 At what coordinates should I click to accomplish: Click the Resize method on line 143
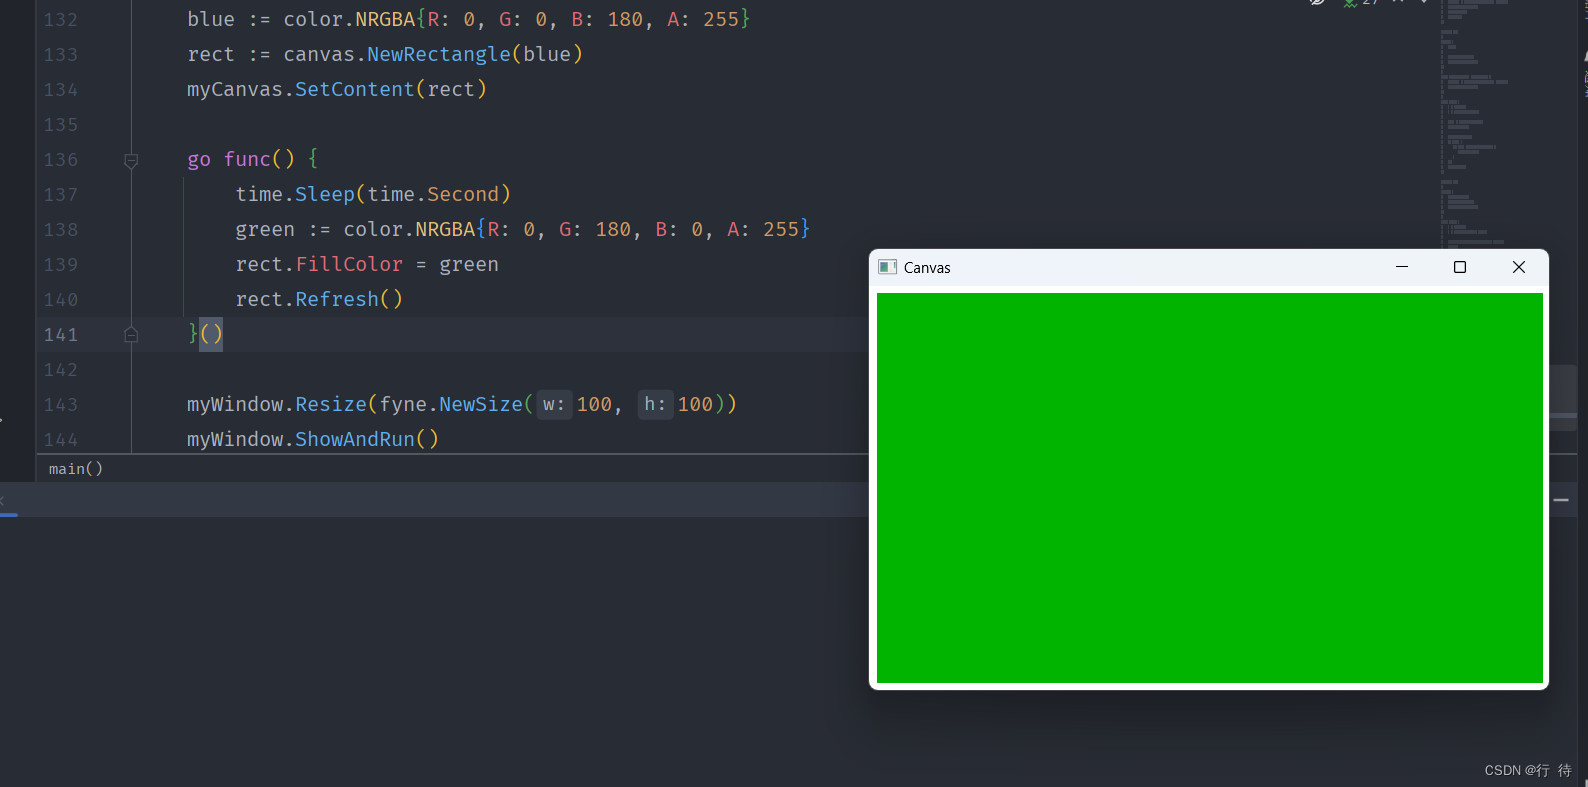click(x=331, y=404)
